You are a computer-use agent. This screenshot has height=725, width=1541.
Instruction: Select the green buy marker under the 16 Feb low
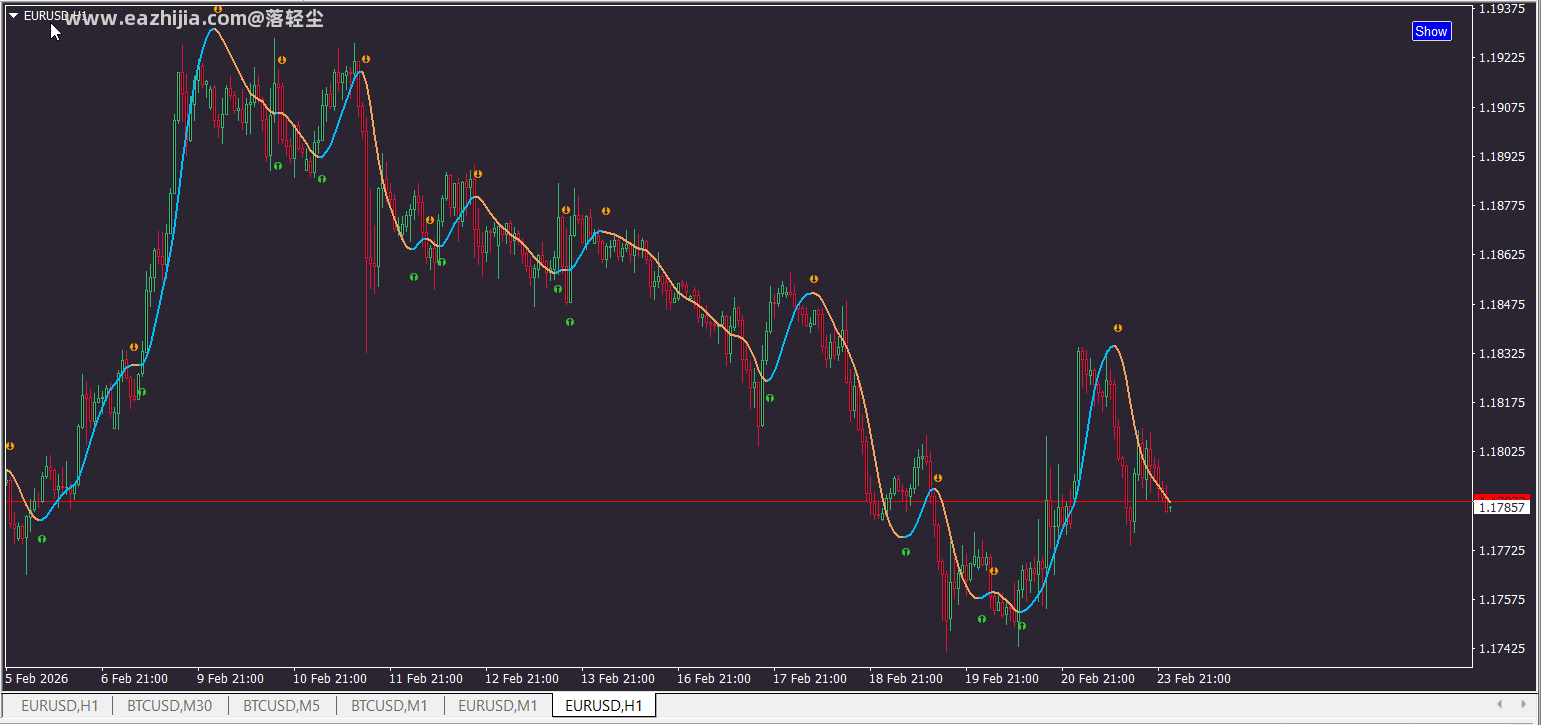770,398
